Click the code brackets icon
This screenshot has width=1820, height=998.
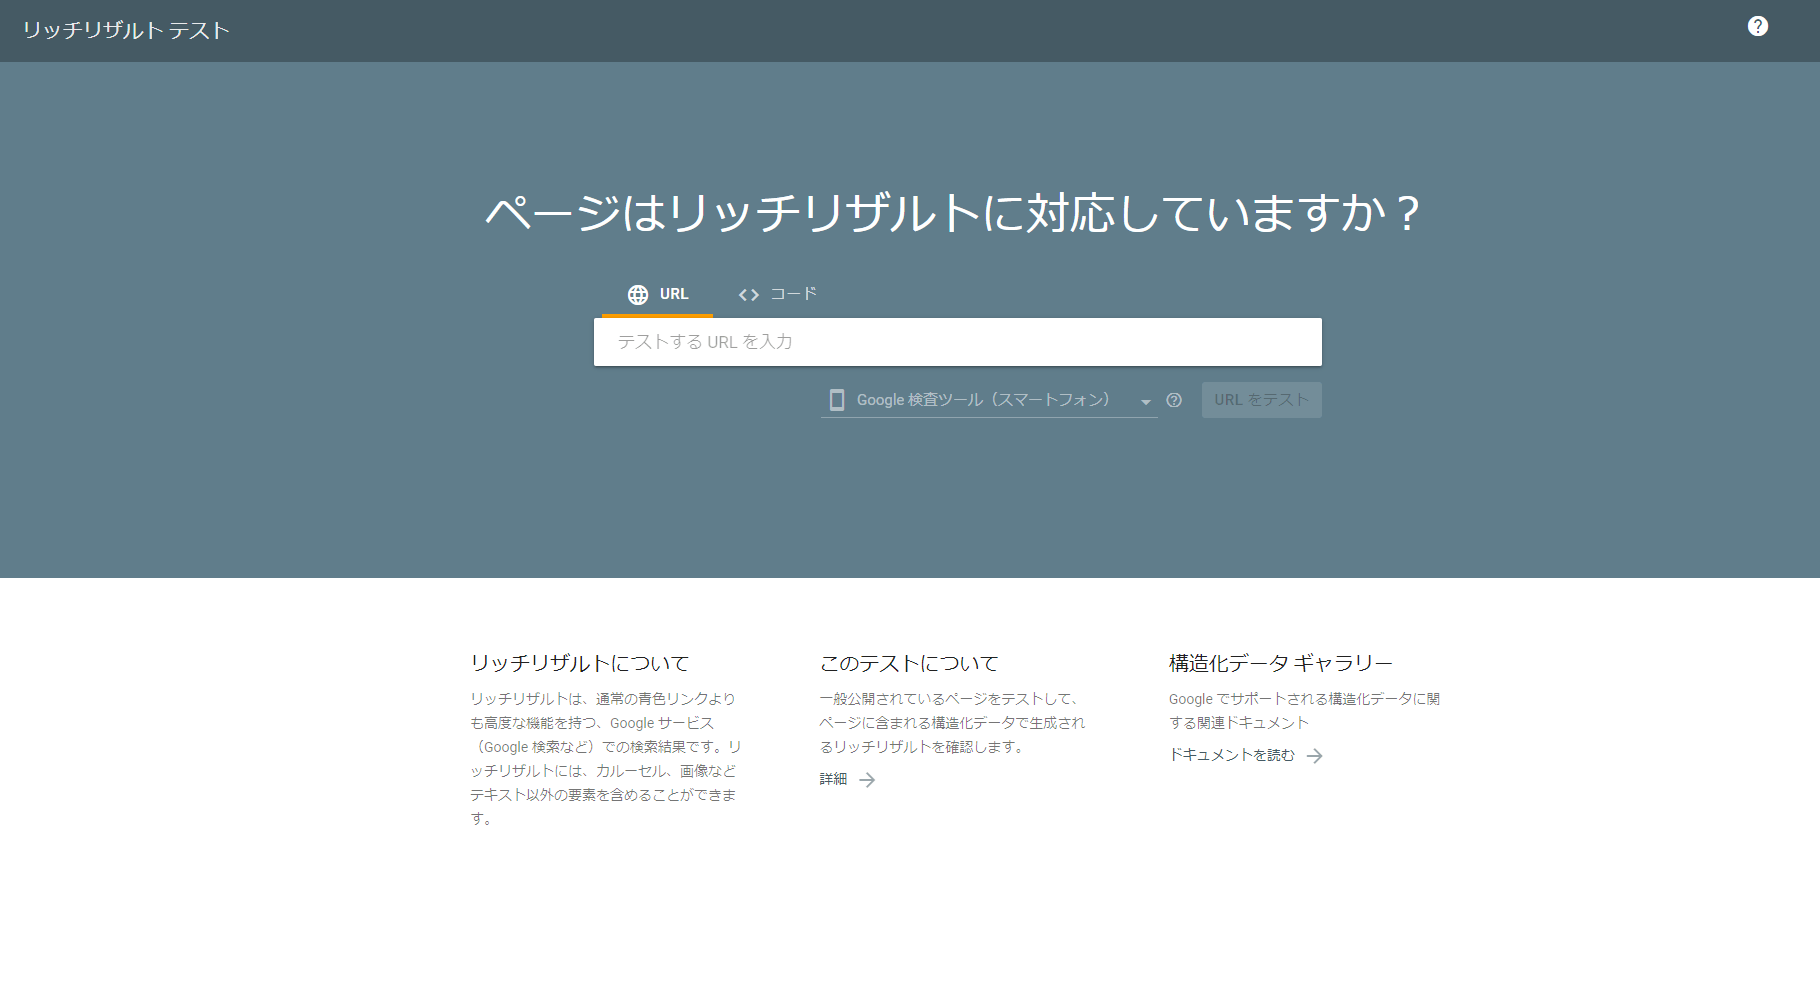coord(748,295)
